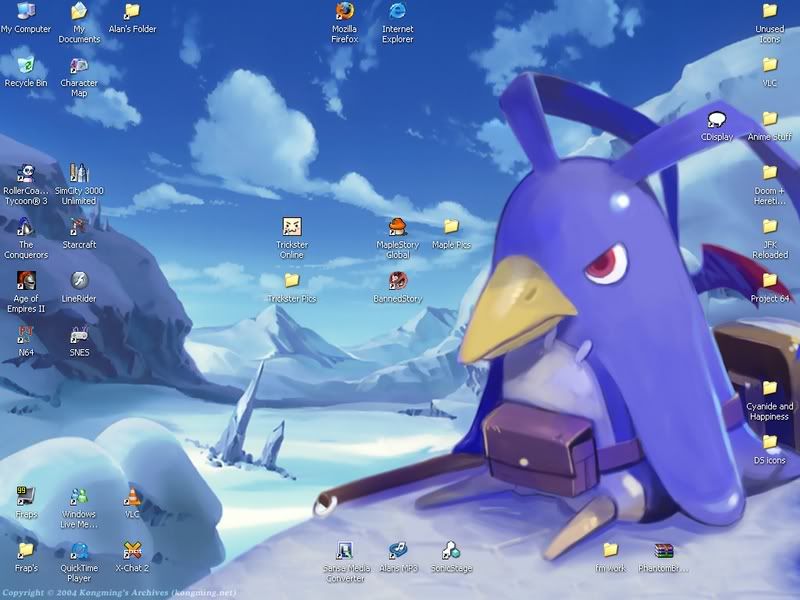
Task: Open the Anime stuff folder
Action: tap(769, 126)
